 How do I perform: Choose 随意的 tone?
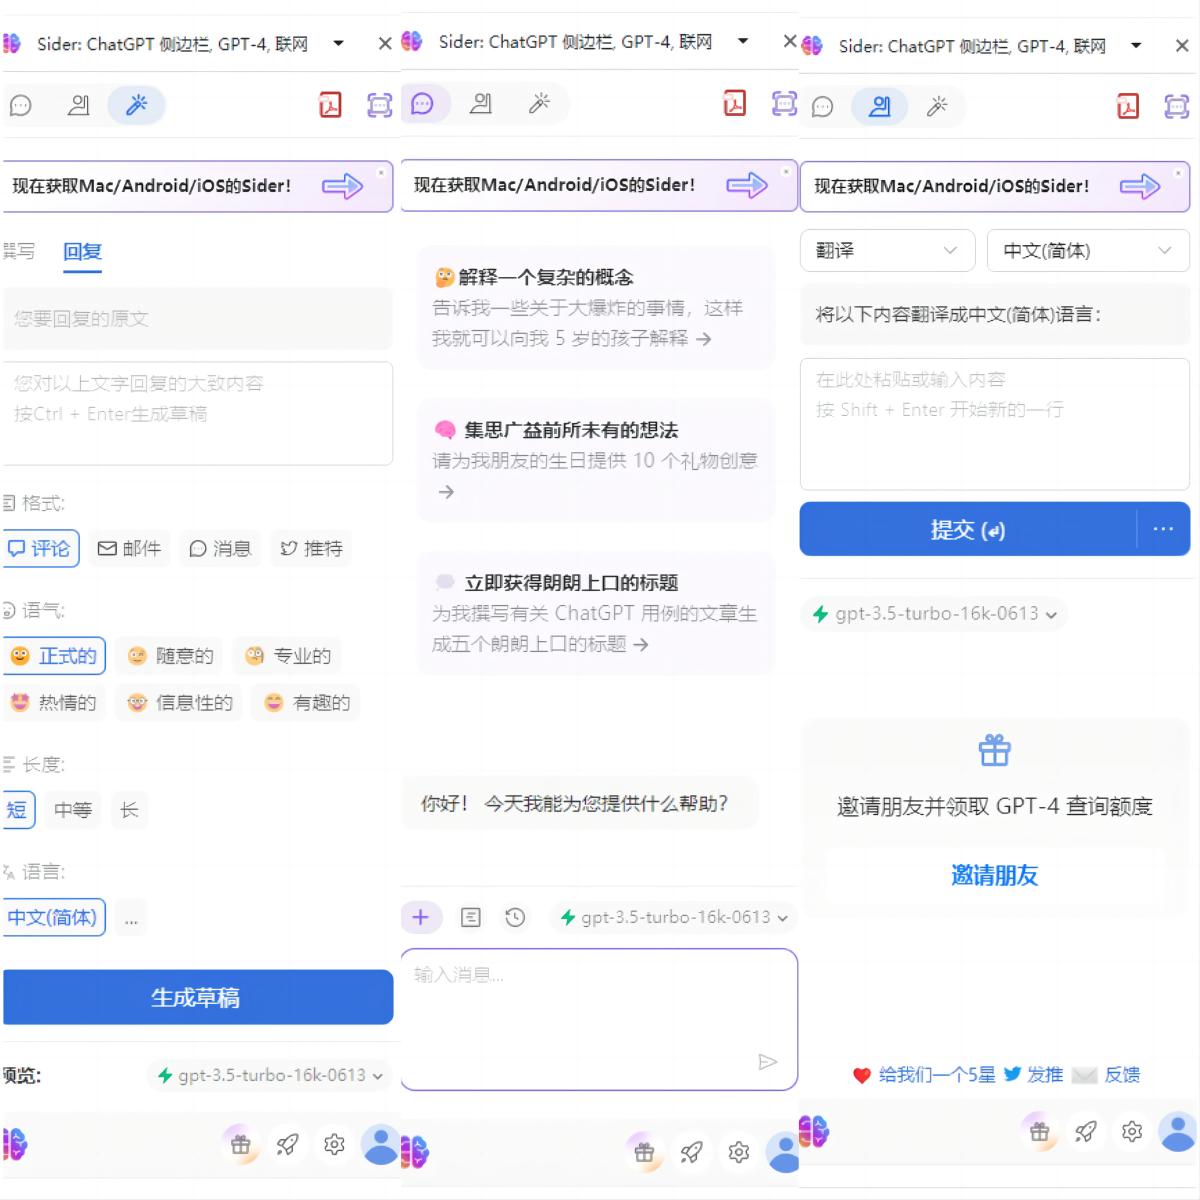[171, 656]
